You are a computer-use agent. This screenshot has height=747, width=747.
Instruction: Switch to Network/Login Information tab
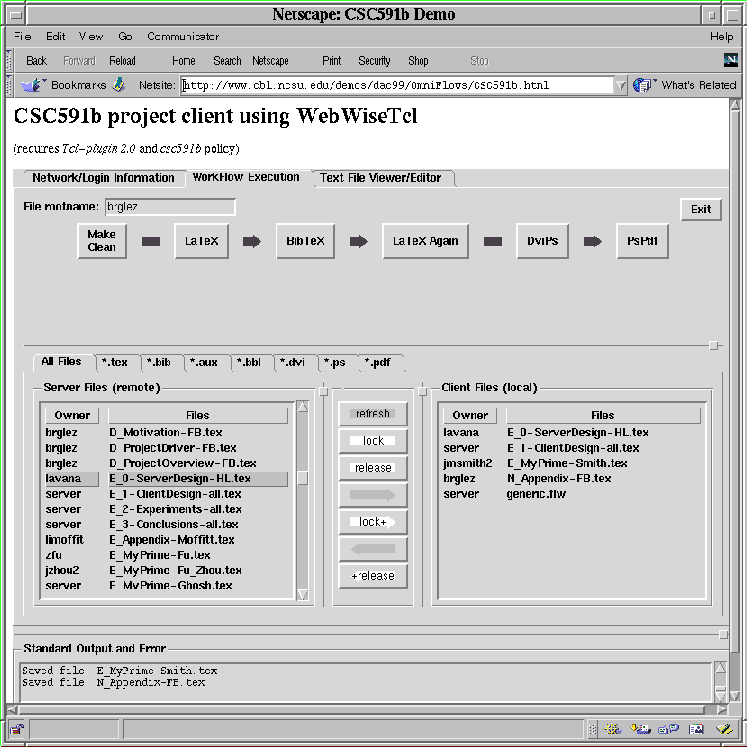[x=103, y=178]
